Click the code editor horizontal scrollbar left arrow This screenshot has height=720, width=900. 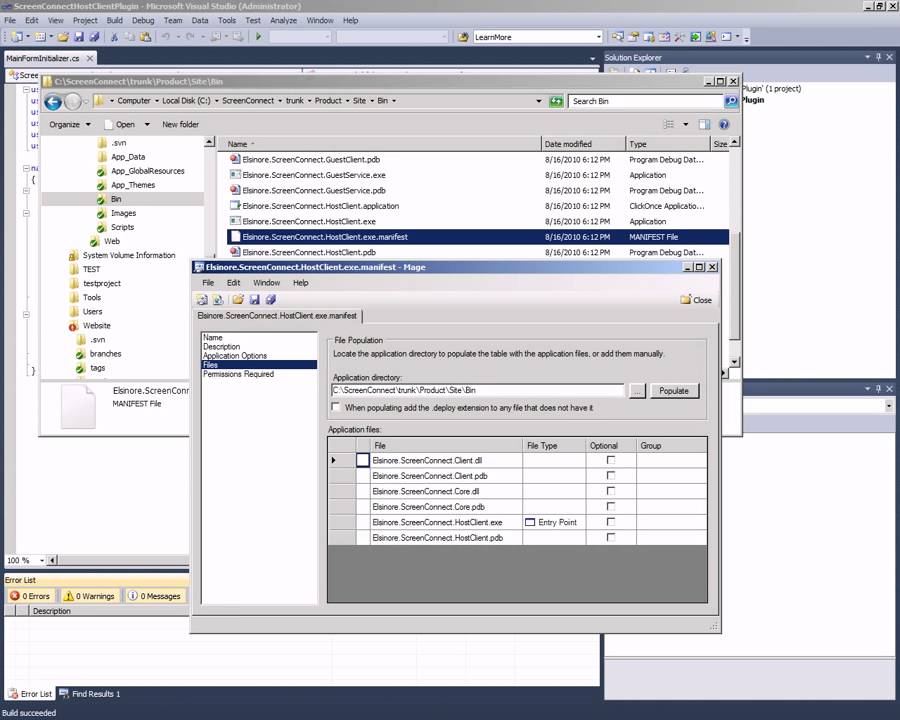tap(52, 560)
